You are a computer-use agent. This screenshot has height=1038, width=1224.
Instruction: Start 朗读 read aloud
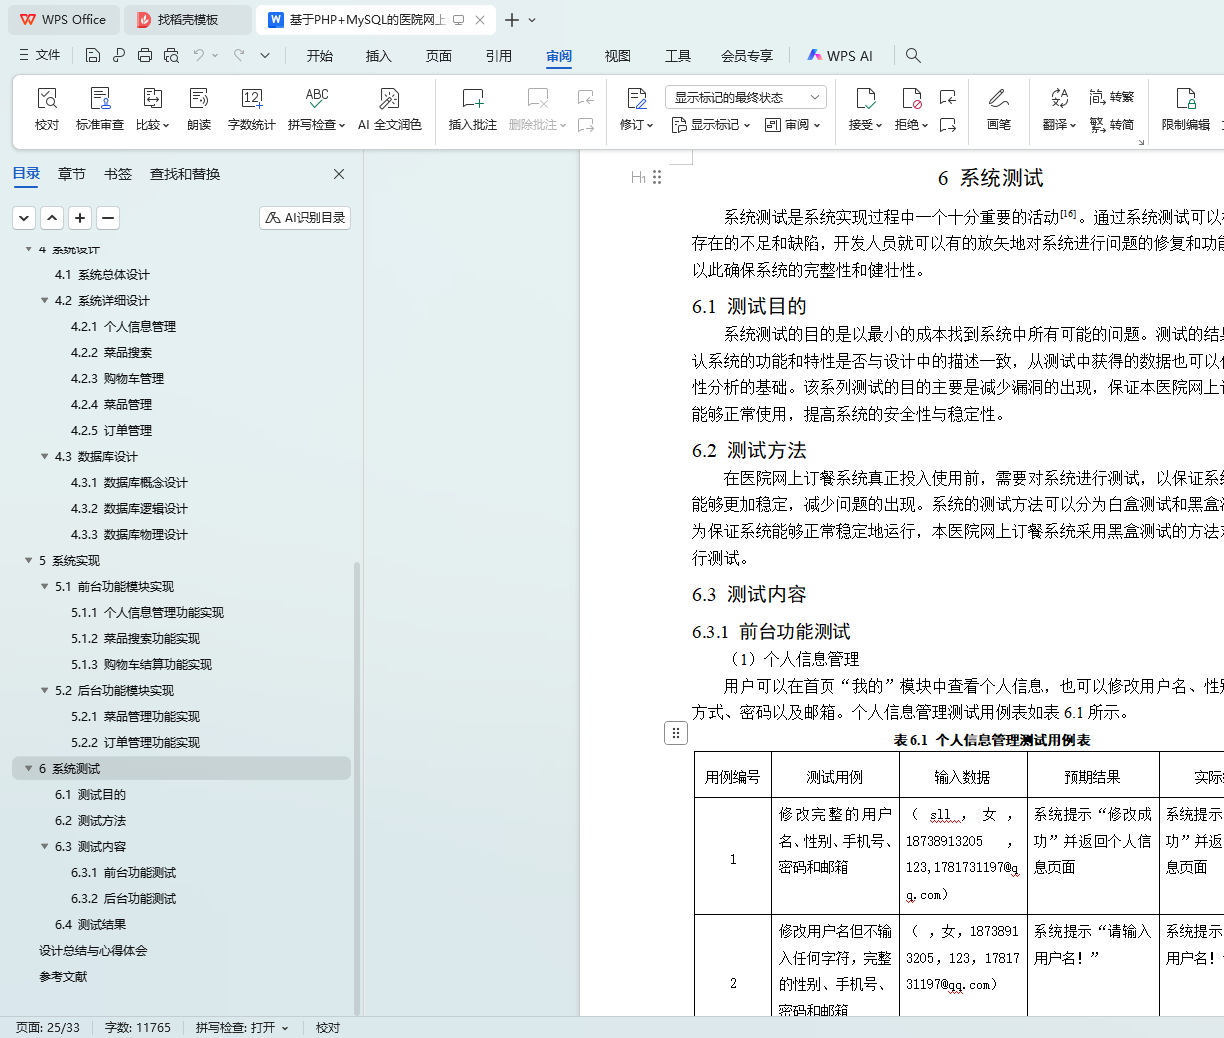[x=199, y=109]
